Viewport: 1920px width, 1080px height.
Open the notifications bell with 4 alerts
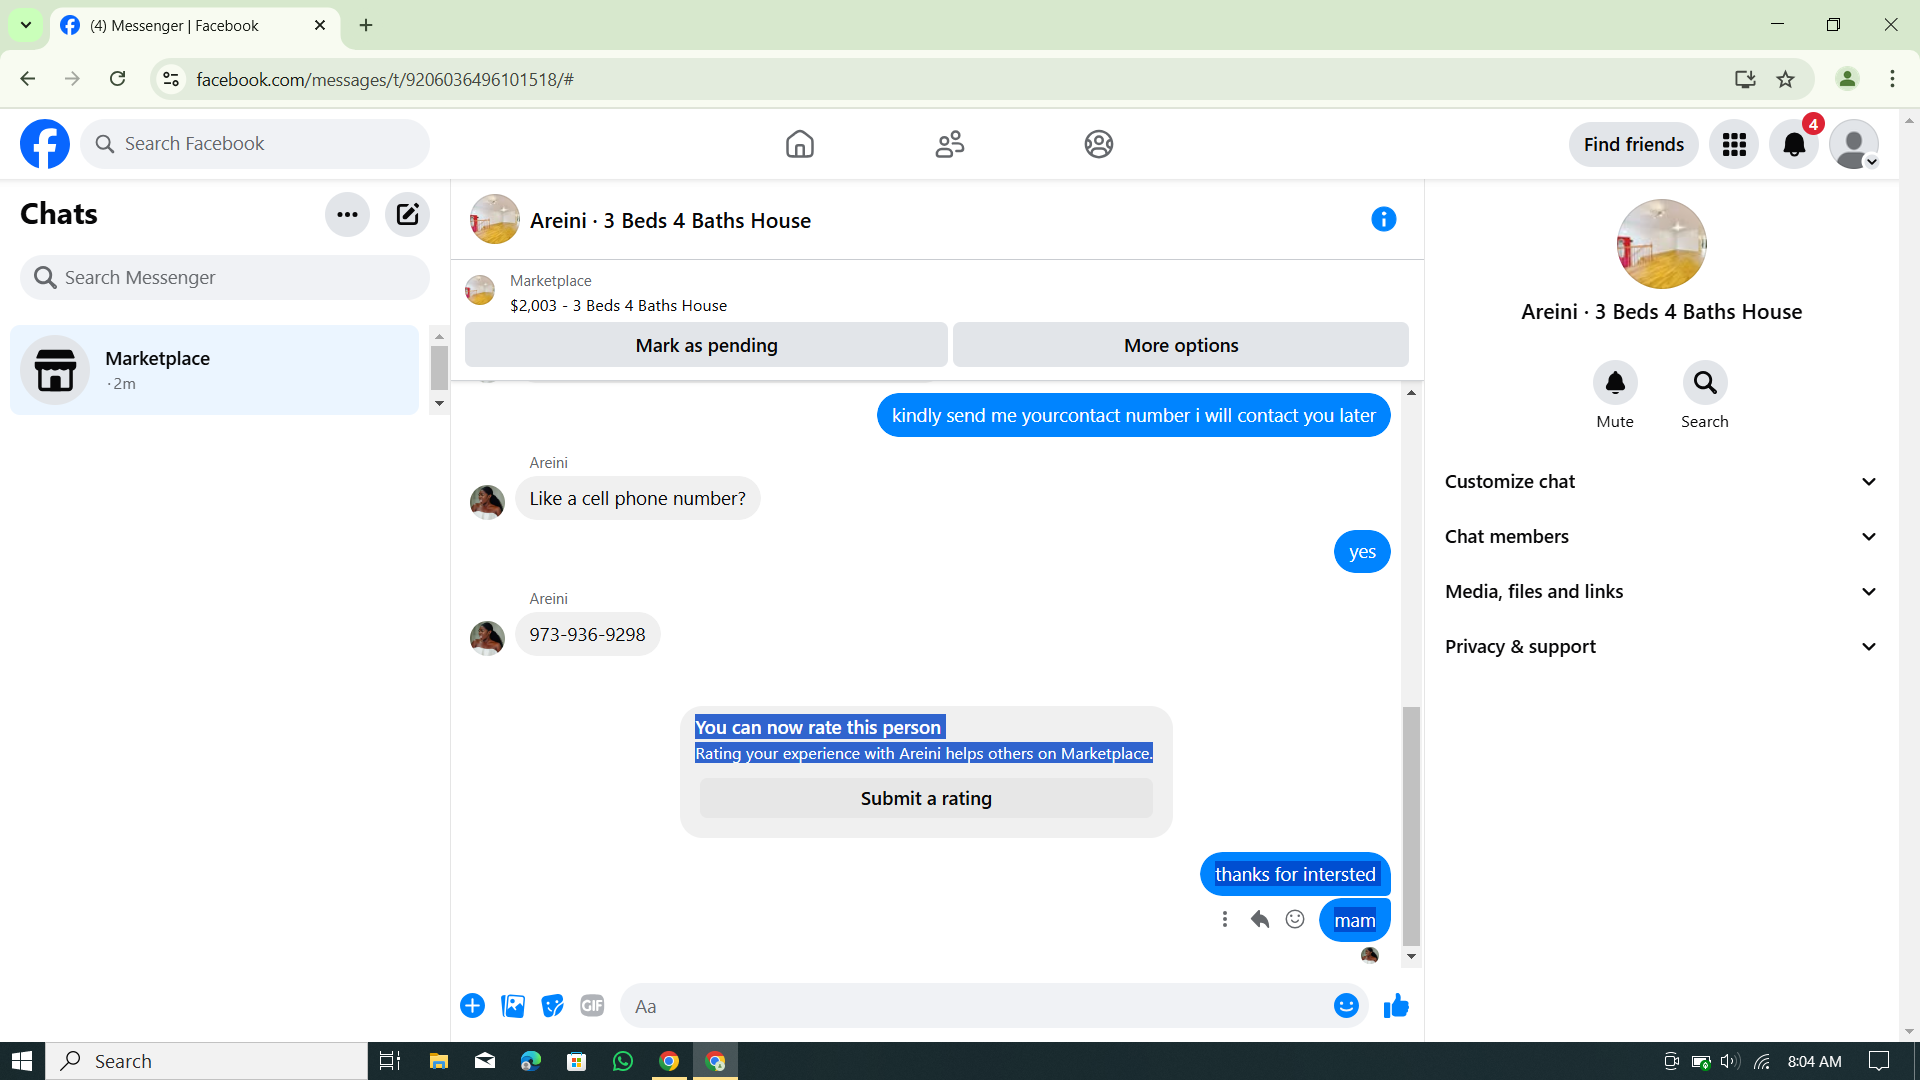coord(1794,144)
